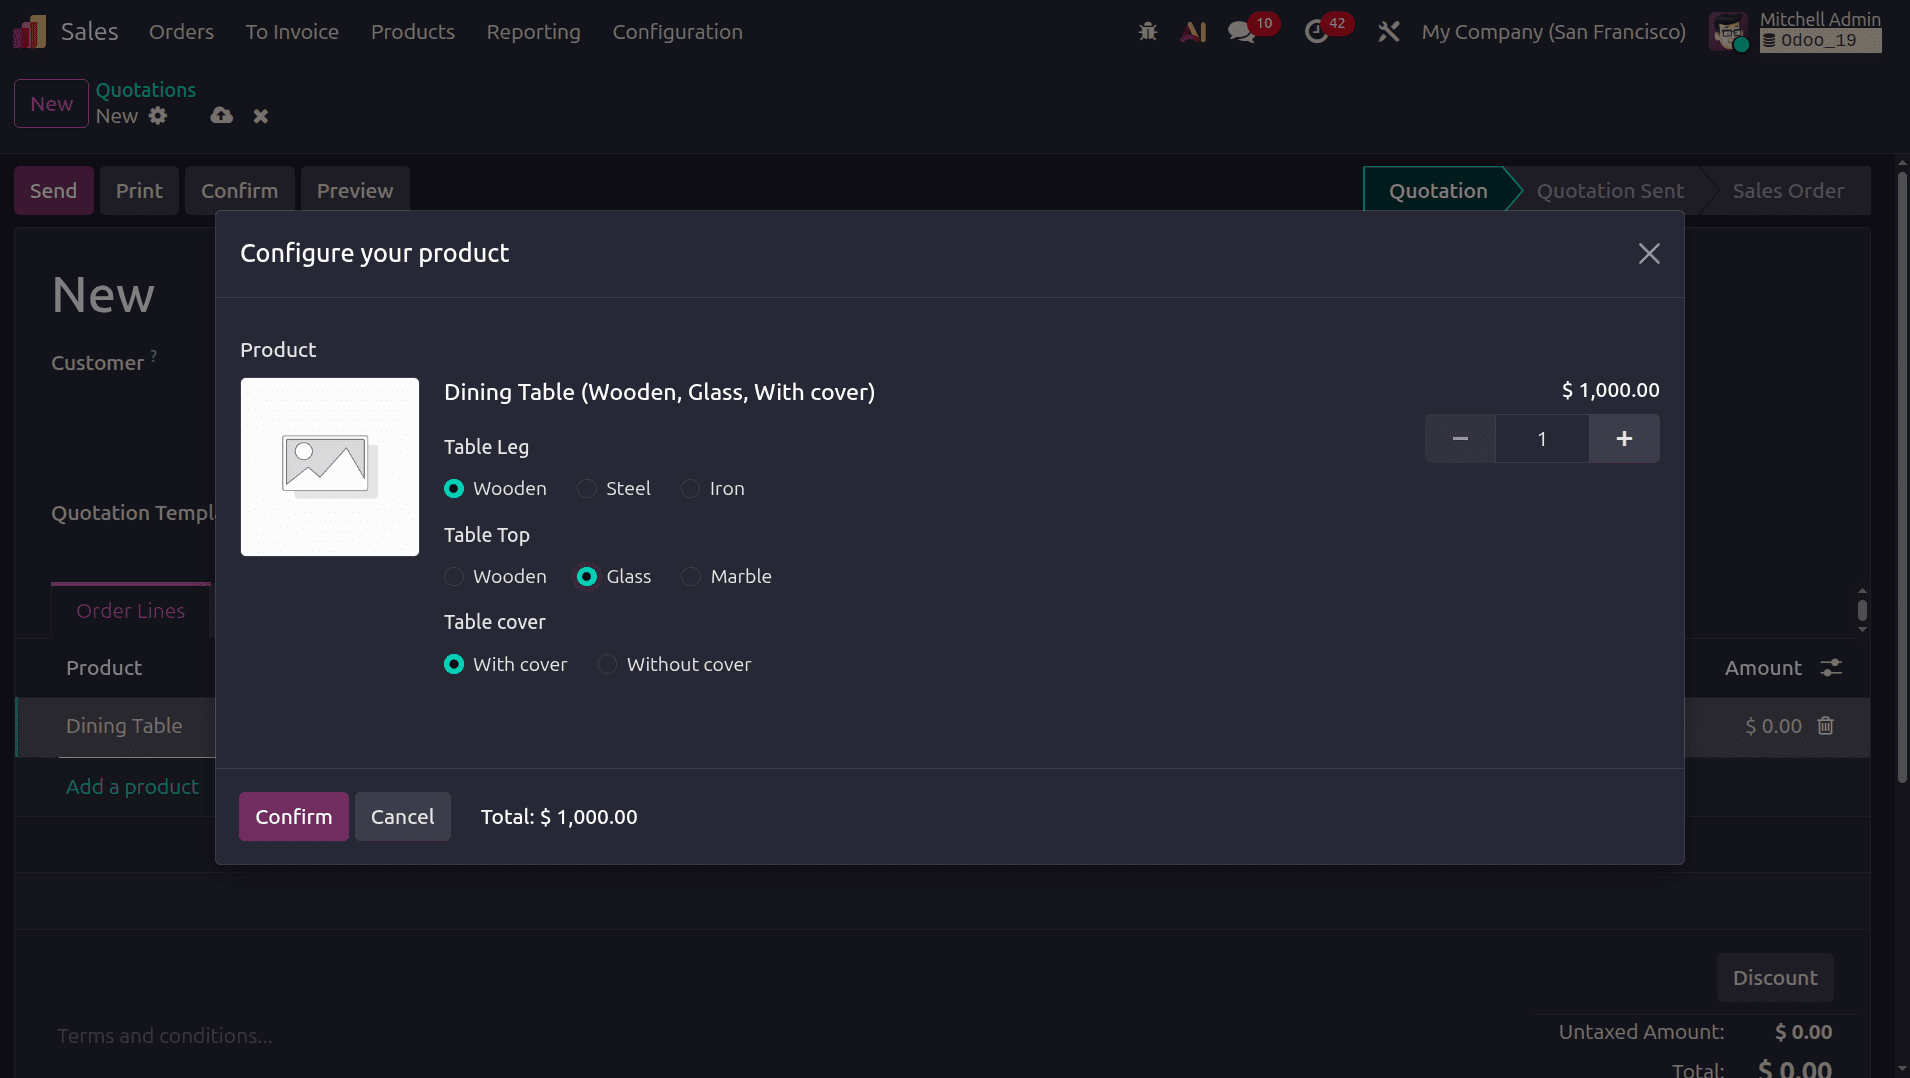Click the Discount button
This screenshot has width=1910, height=1078.
(x=1775, y=978)
